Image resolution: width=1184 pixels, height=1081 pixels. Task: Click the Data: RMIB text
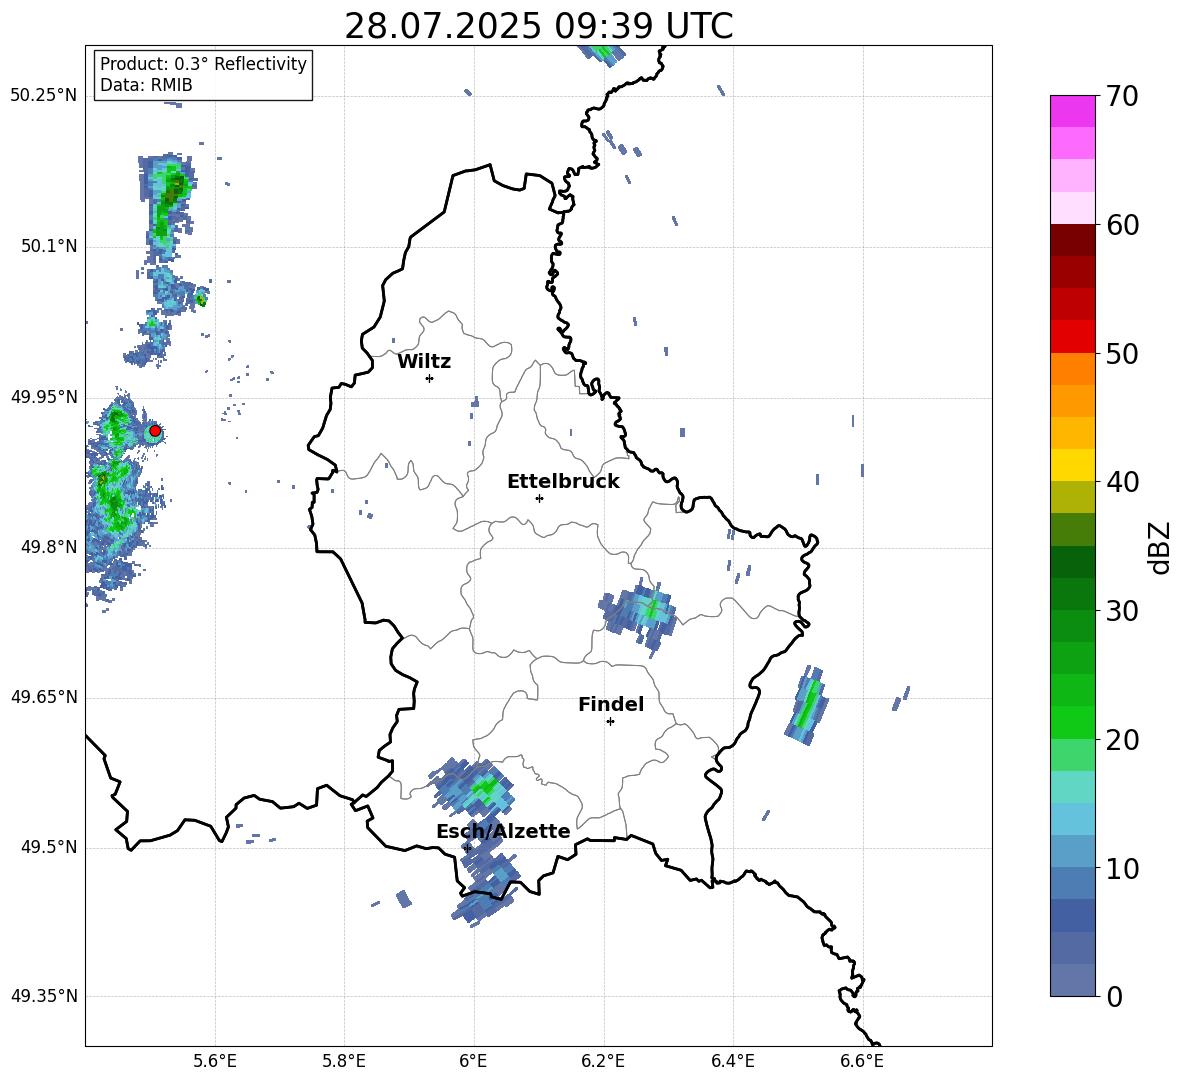pyautogui.click(x=146, y=85)
